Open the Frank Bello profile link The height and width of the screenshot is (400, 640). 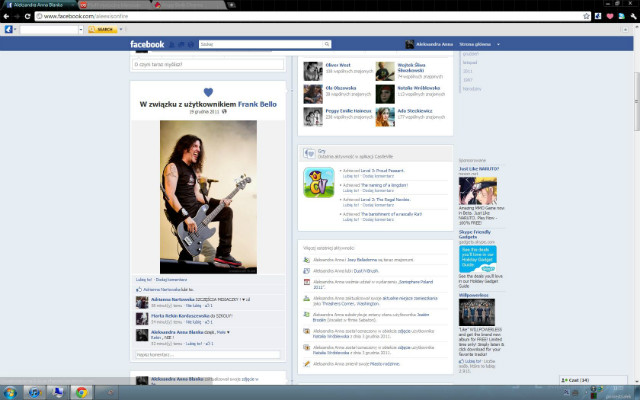coord(257,104)
